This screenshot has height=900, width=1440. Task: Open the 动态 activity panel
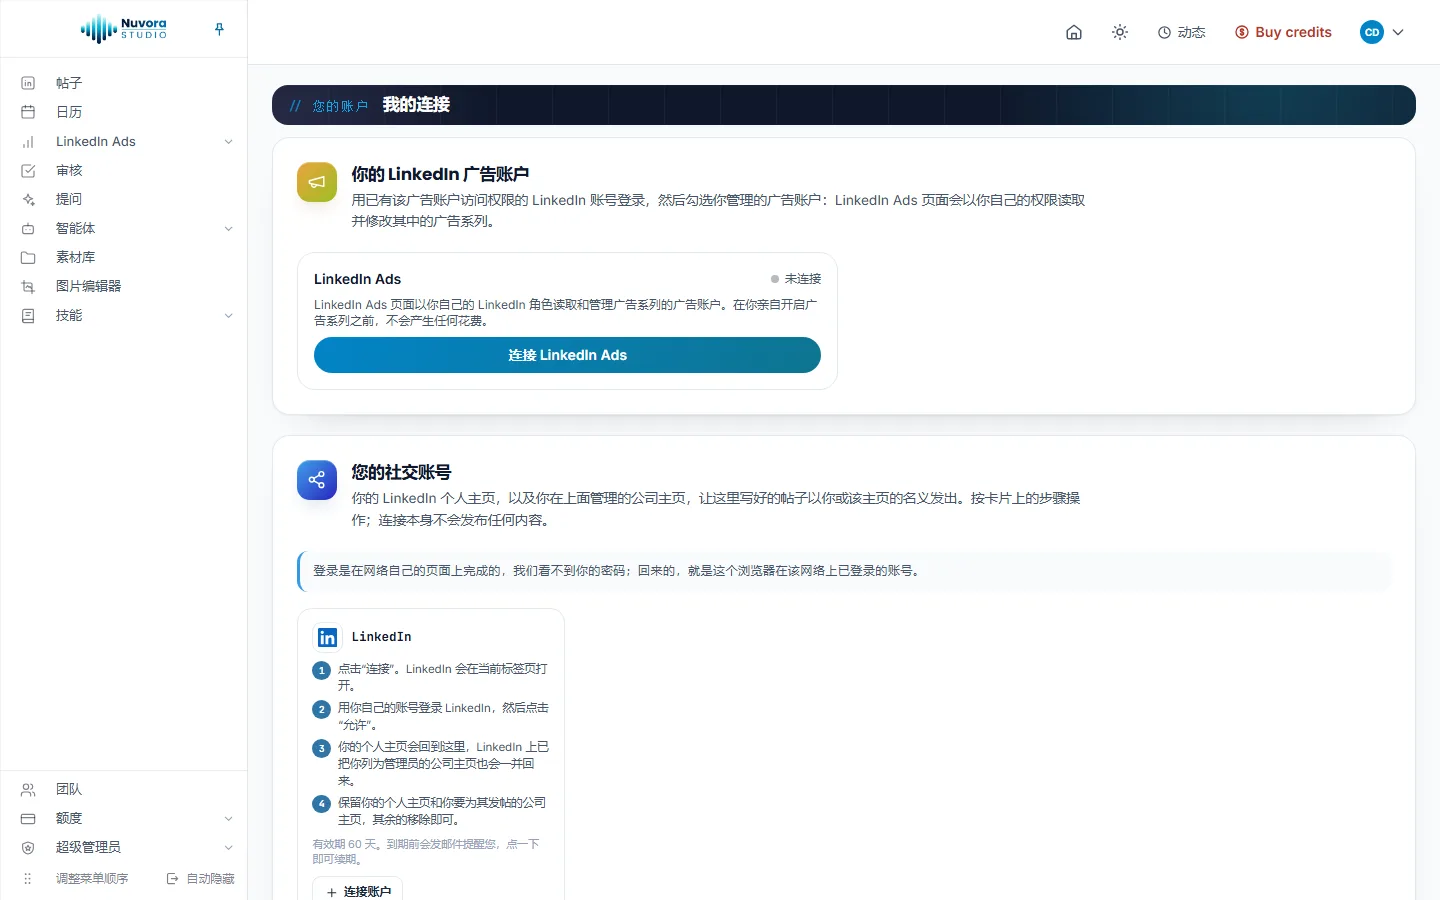(x=1182, y=32)
